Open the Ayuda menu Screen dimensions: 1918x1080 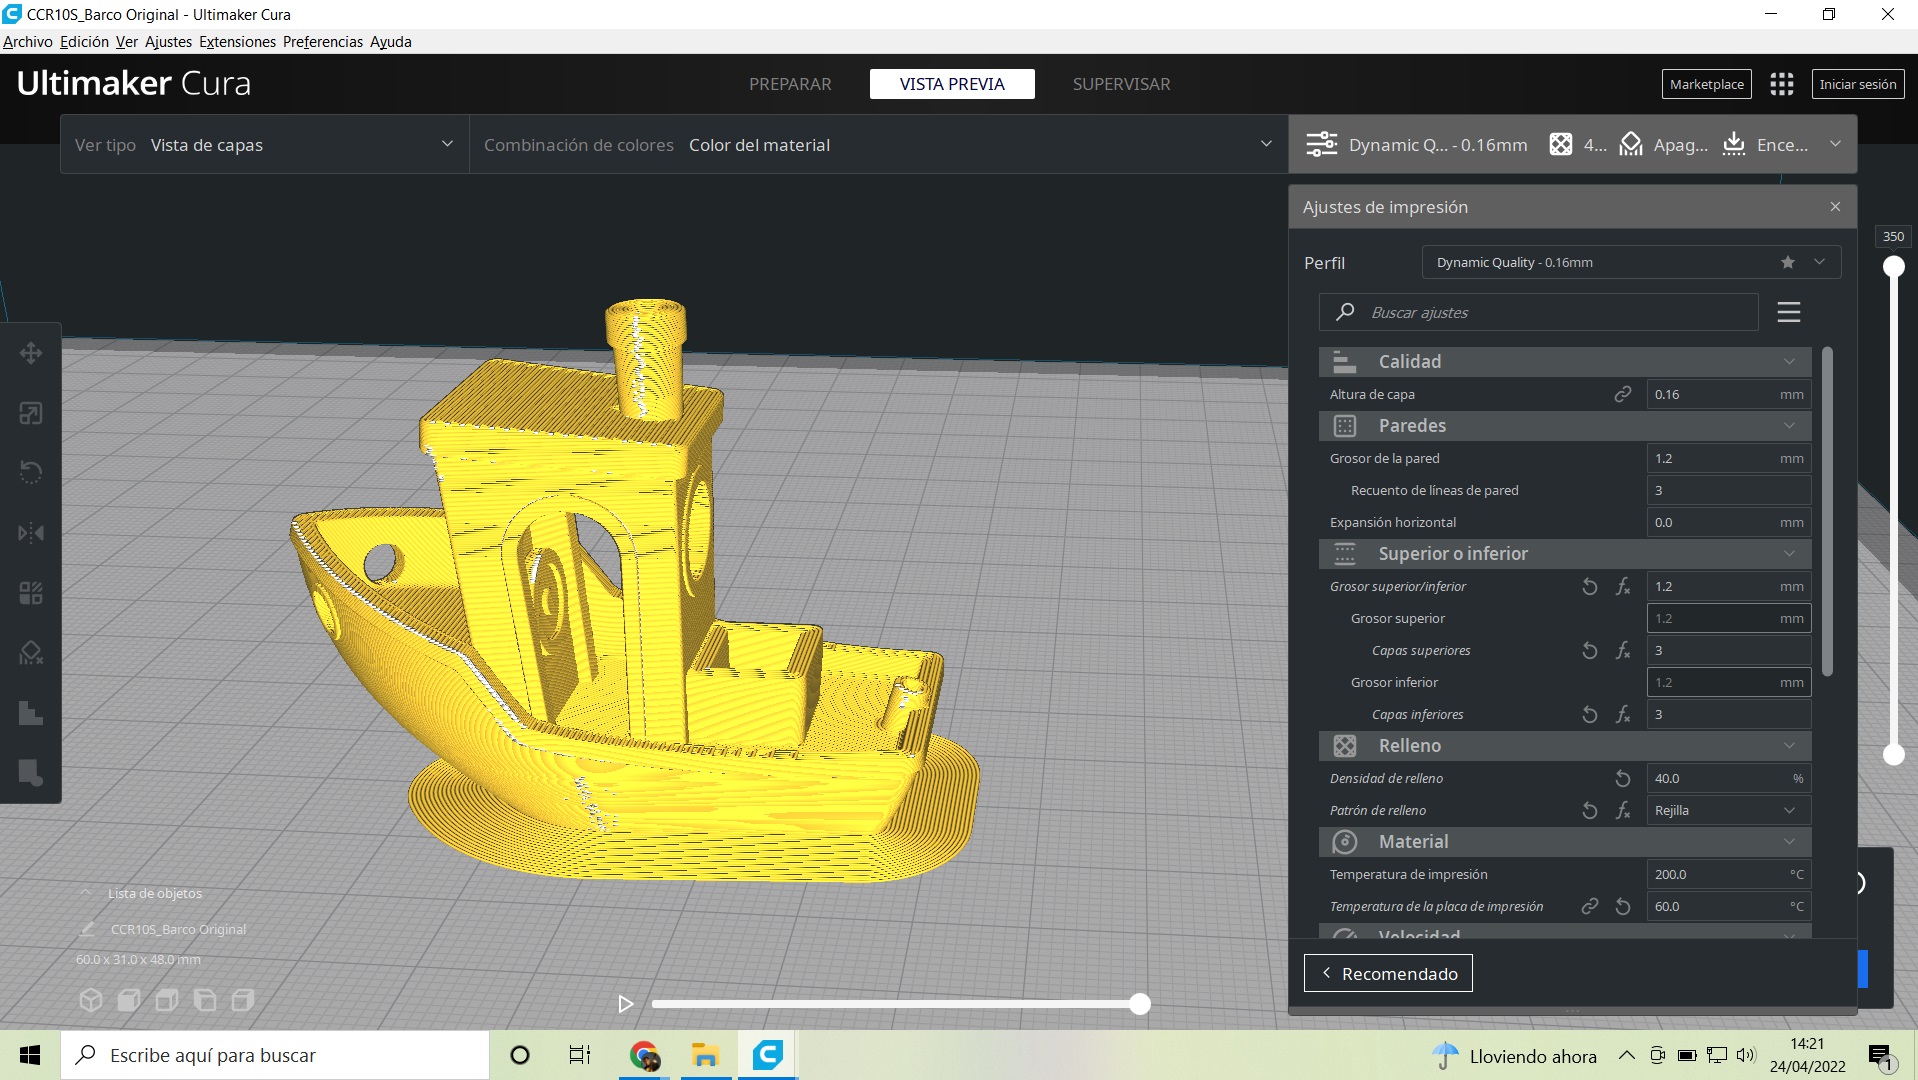click(391, 42)
